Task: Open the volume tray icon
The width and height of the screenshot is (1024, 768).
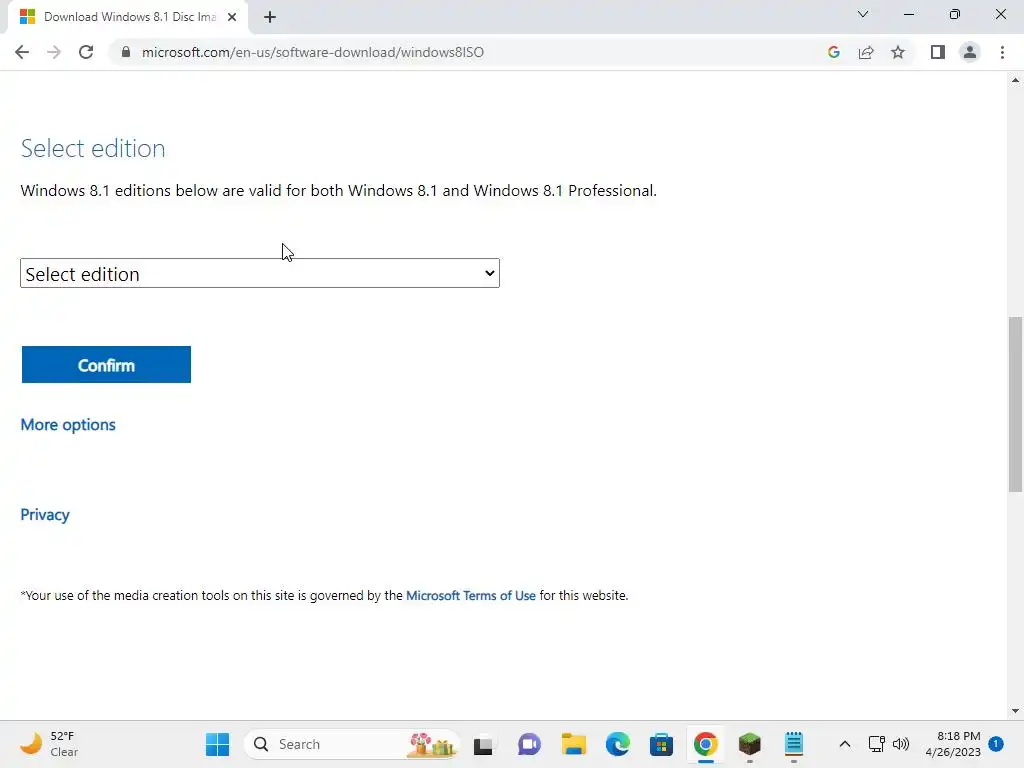Action: click(x=901, y=744)
